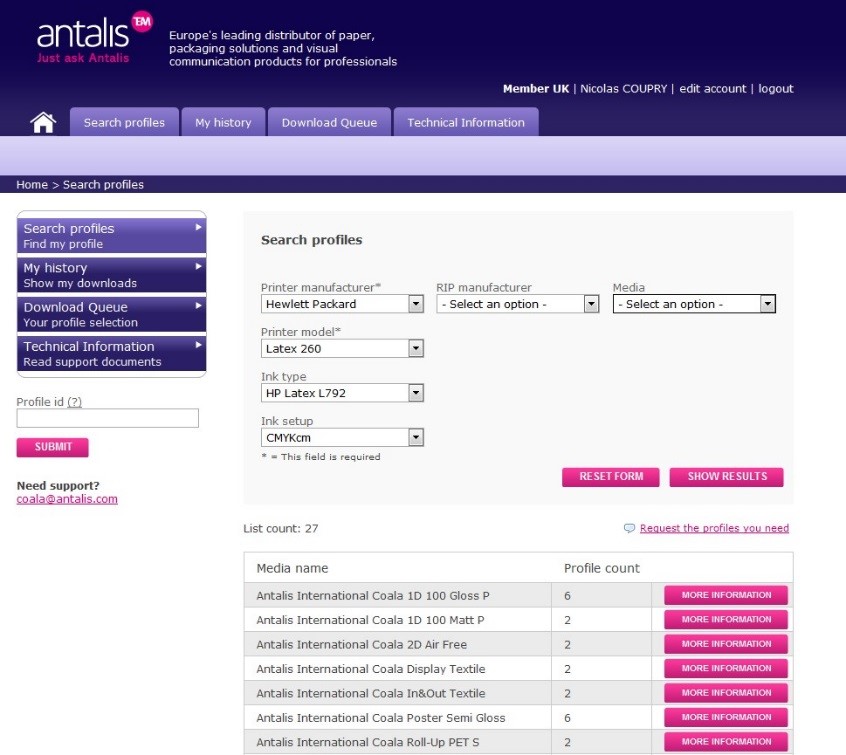This screenshot has height=755, width=846.
Task: More information for Coala Poster Semi Gloss
Action: click(x=726, y=717)
